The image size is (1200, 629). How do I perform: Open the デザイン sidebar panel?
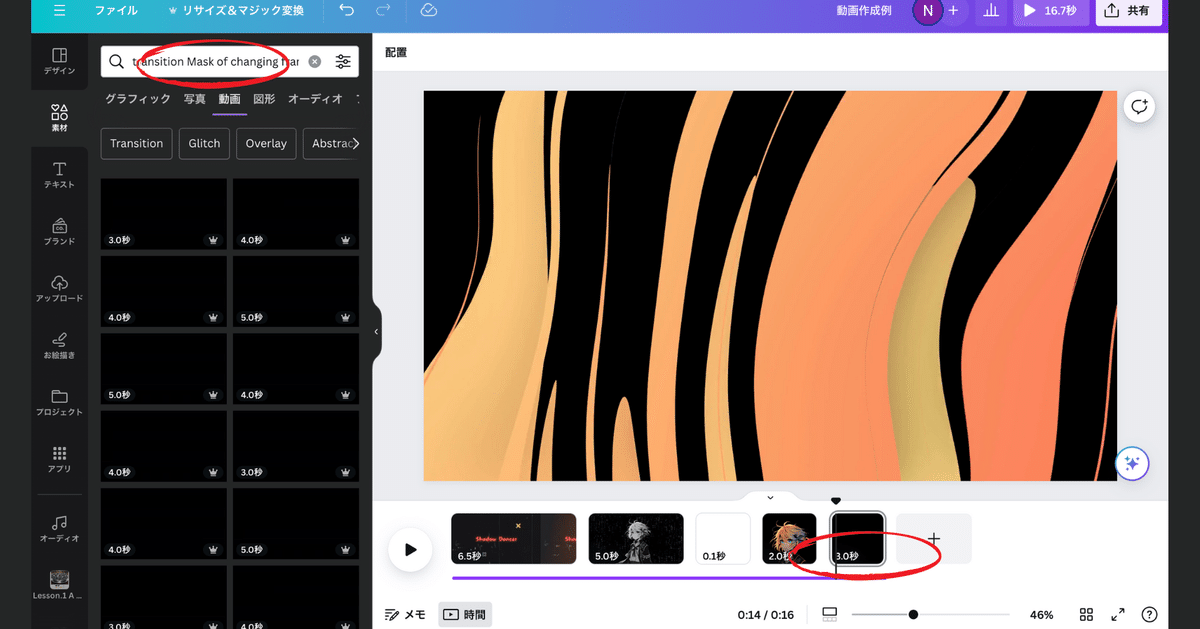tap(59, 61)
